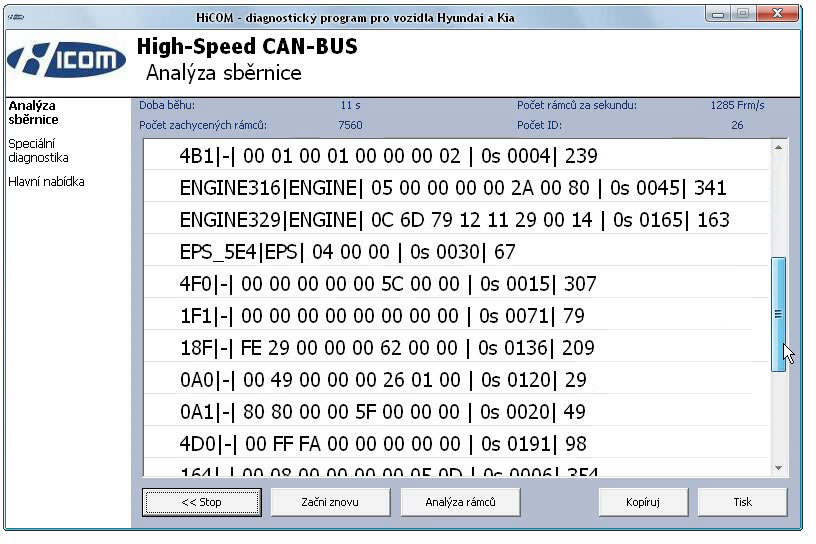Click the Analýza rámců button
The height and width of the screenshot is (544, 816).
[x=460, y=502]
